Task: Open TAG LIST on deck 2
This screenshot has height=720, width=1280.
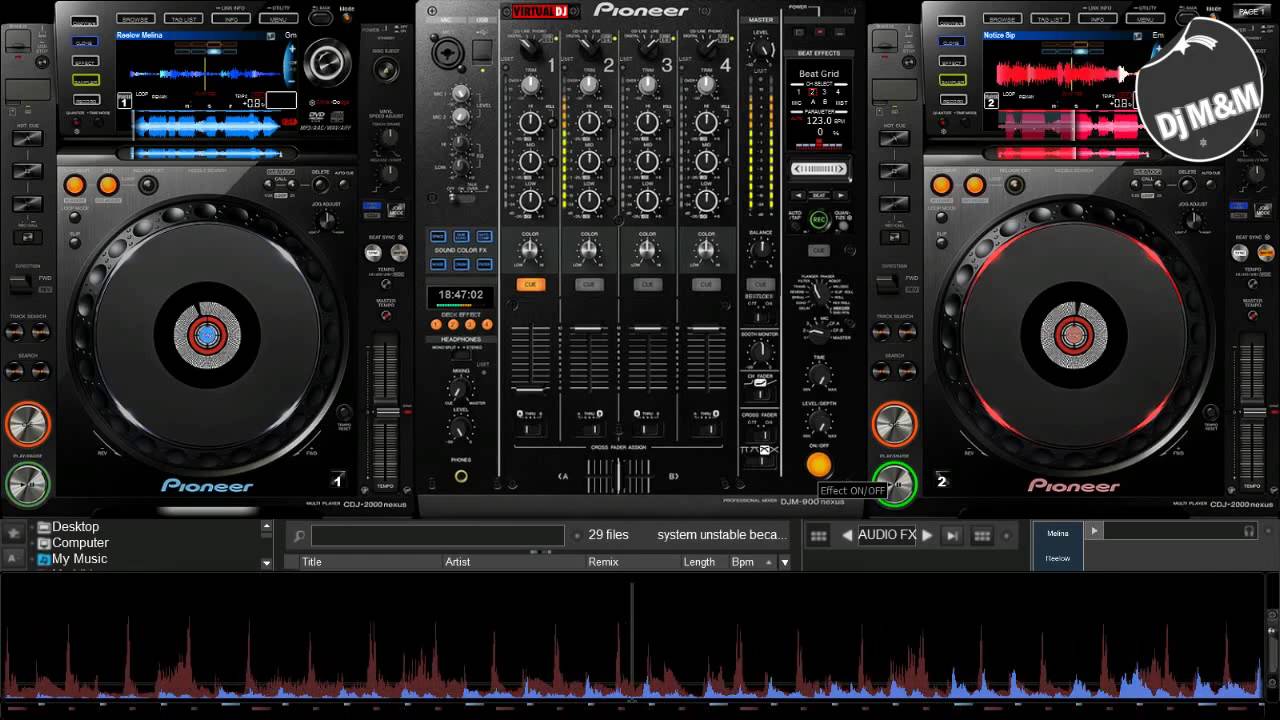Action: 1048,18
